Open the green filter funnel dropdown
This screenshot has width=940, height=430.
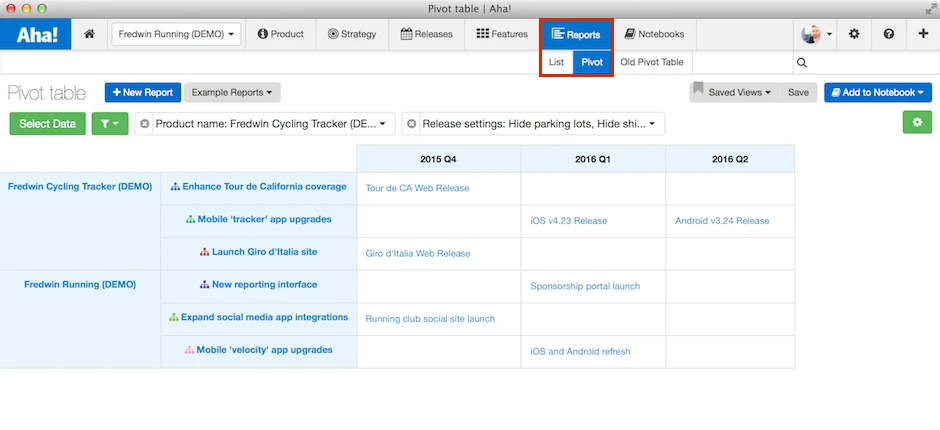pyautogui.click(x=110, y=124)
